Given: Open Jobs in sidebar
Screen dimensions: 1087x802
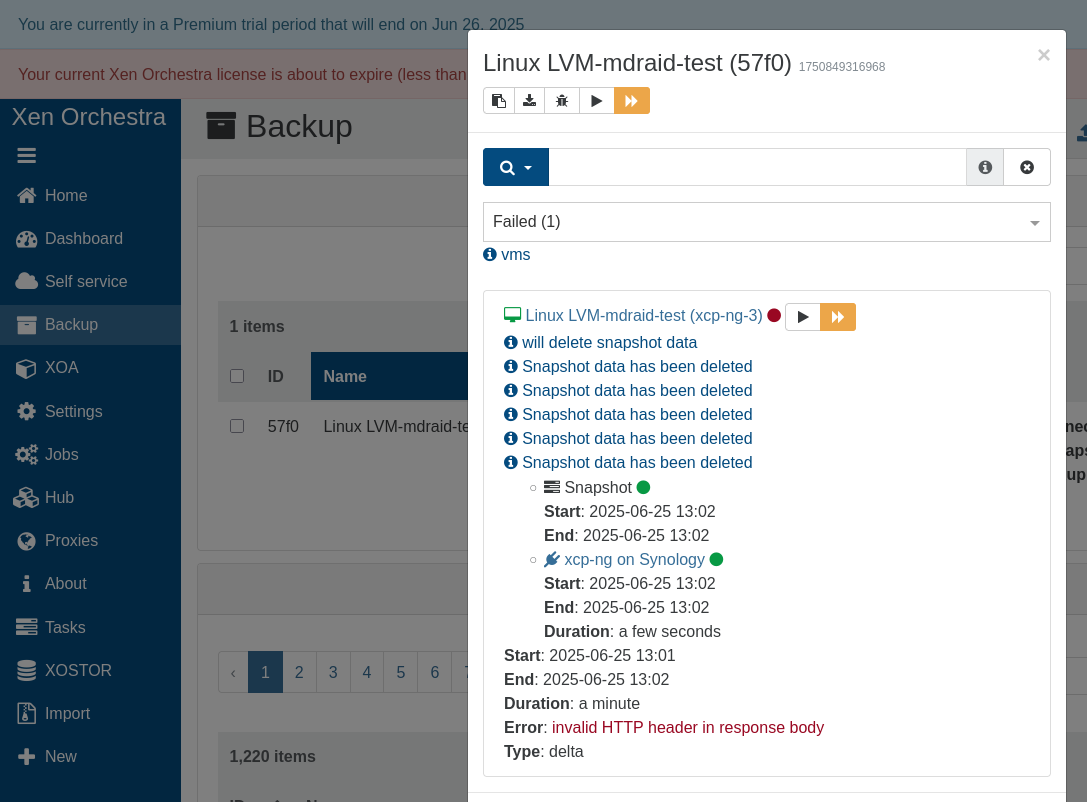Looking at the screenshot, I should click(90, 454).
